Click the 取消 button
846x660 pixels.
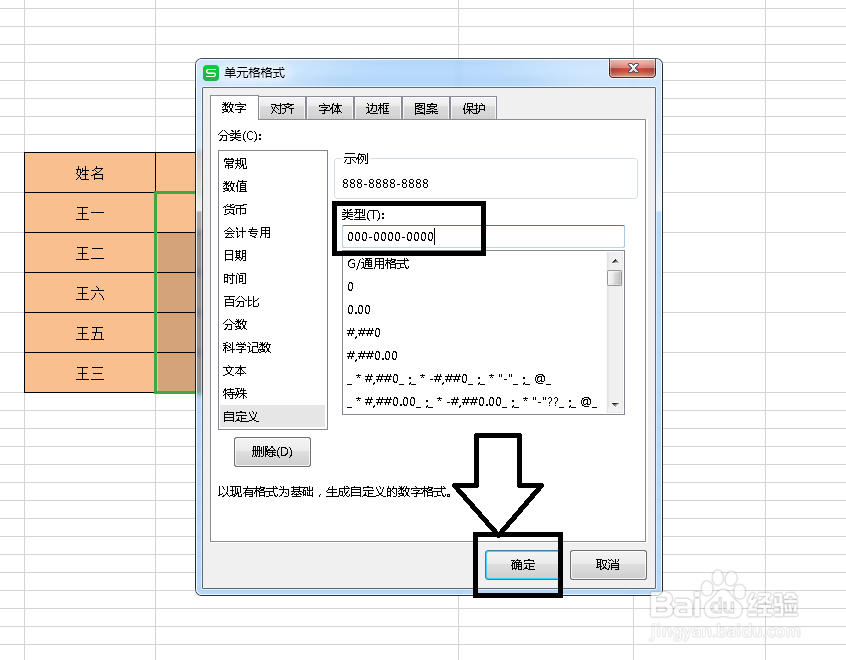pos(608,564)
